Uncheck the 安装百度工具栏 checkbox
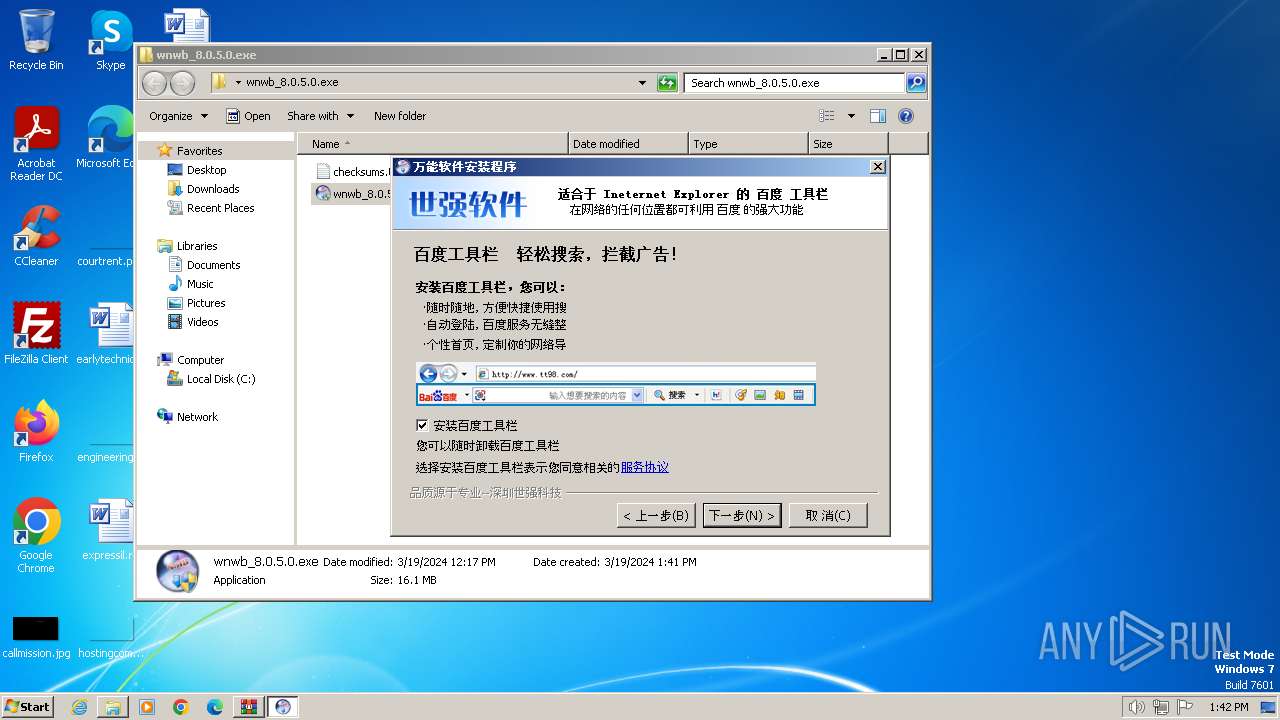This screenshot has height=720, width=1280. coord(422,425)
